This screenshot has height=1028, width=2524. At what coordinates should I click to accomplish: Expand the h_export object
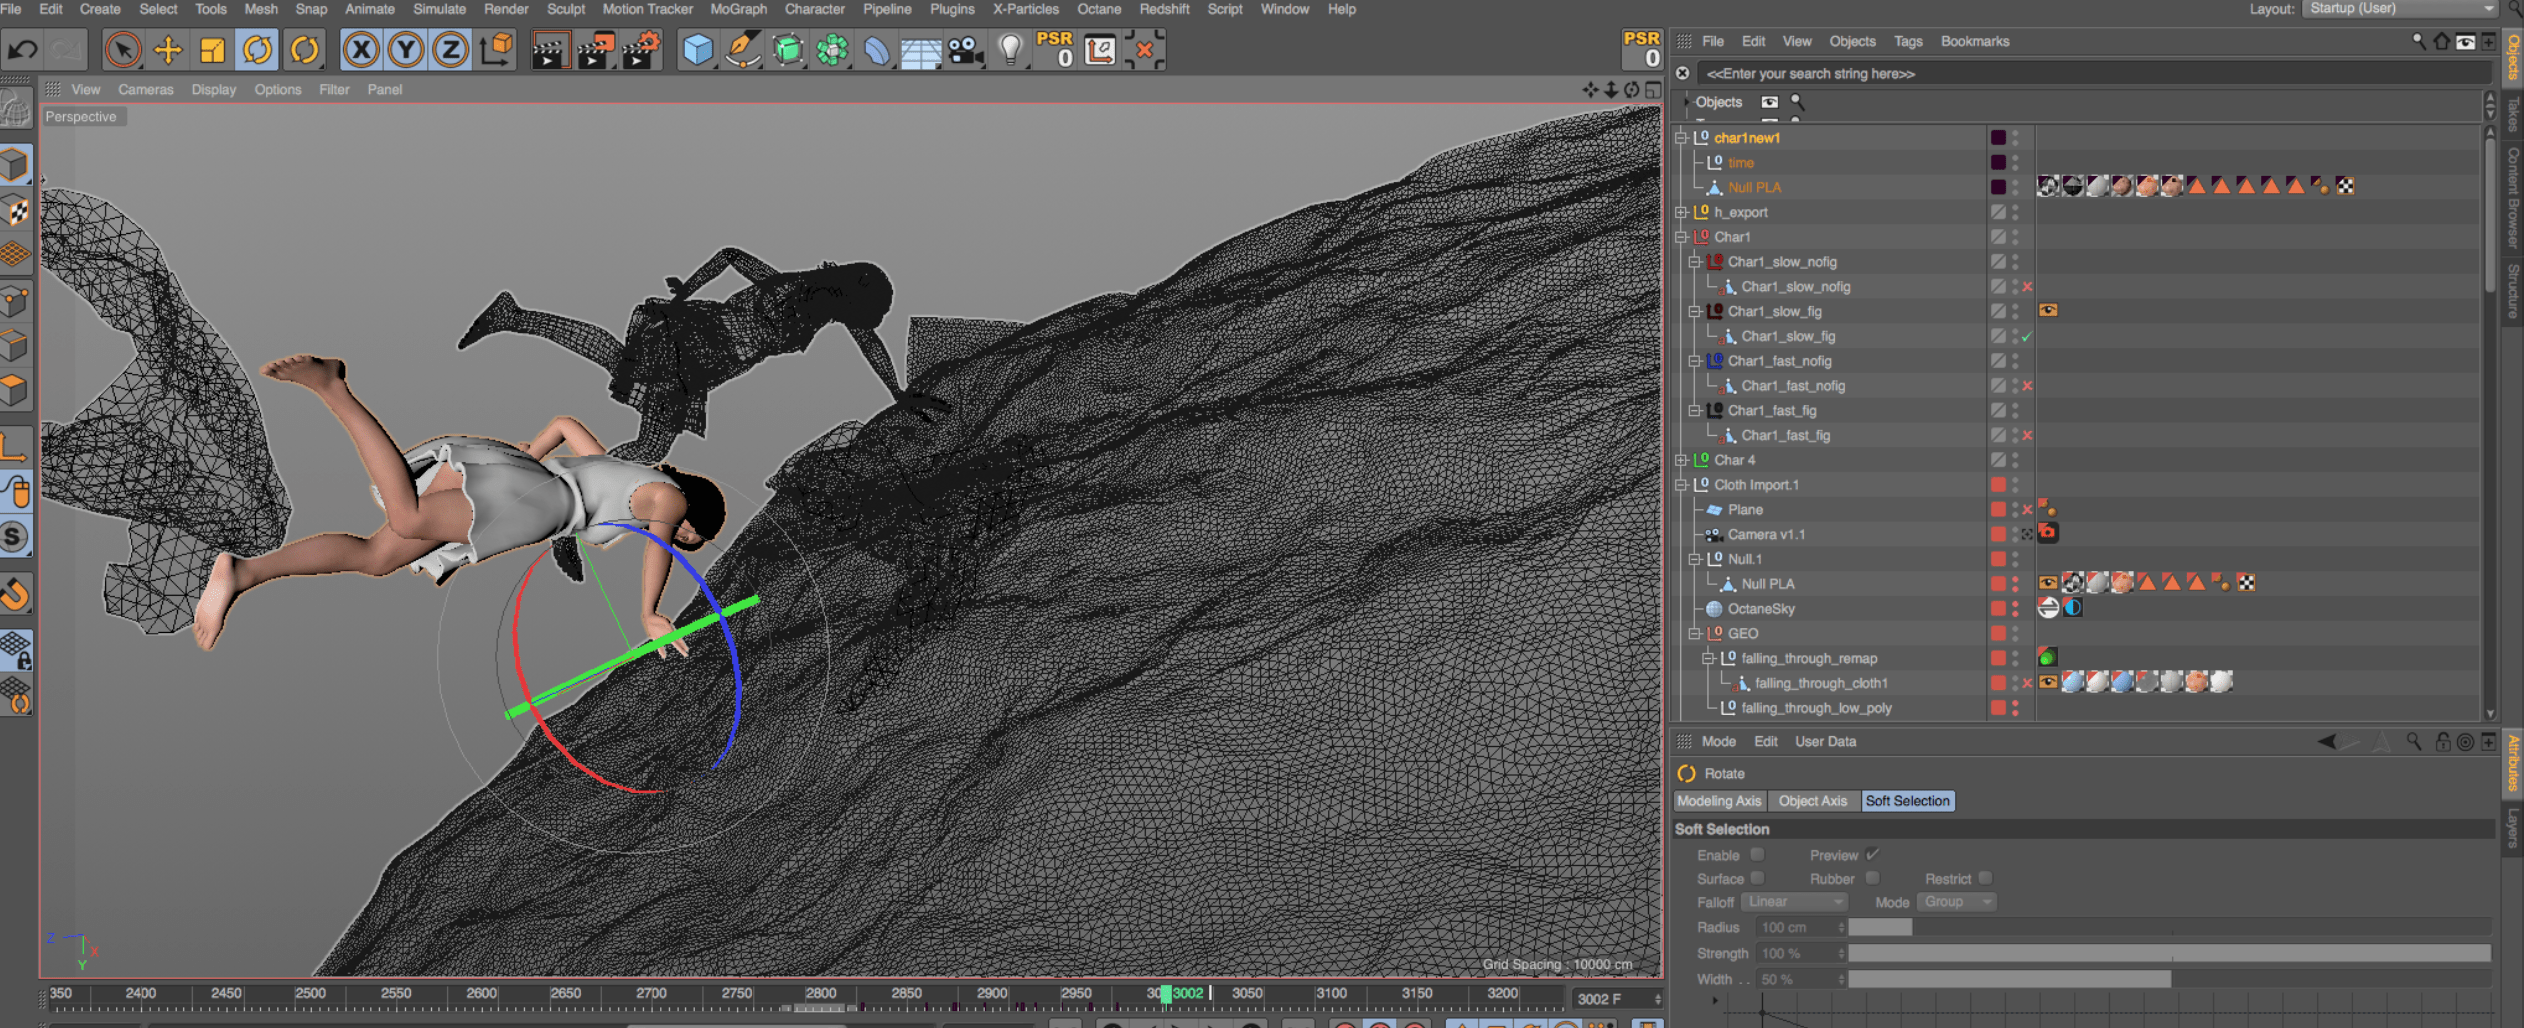pyautogui.click(x=1682, y=212)
